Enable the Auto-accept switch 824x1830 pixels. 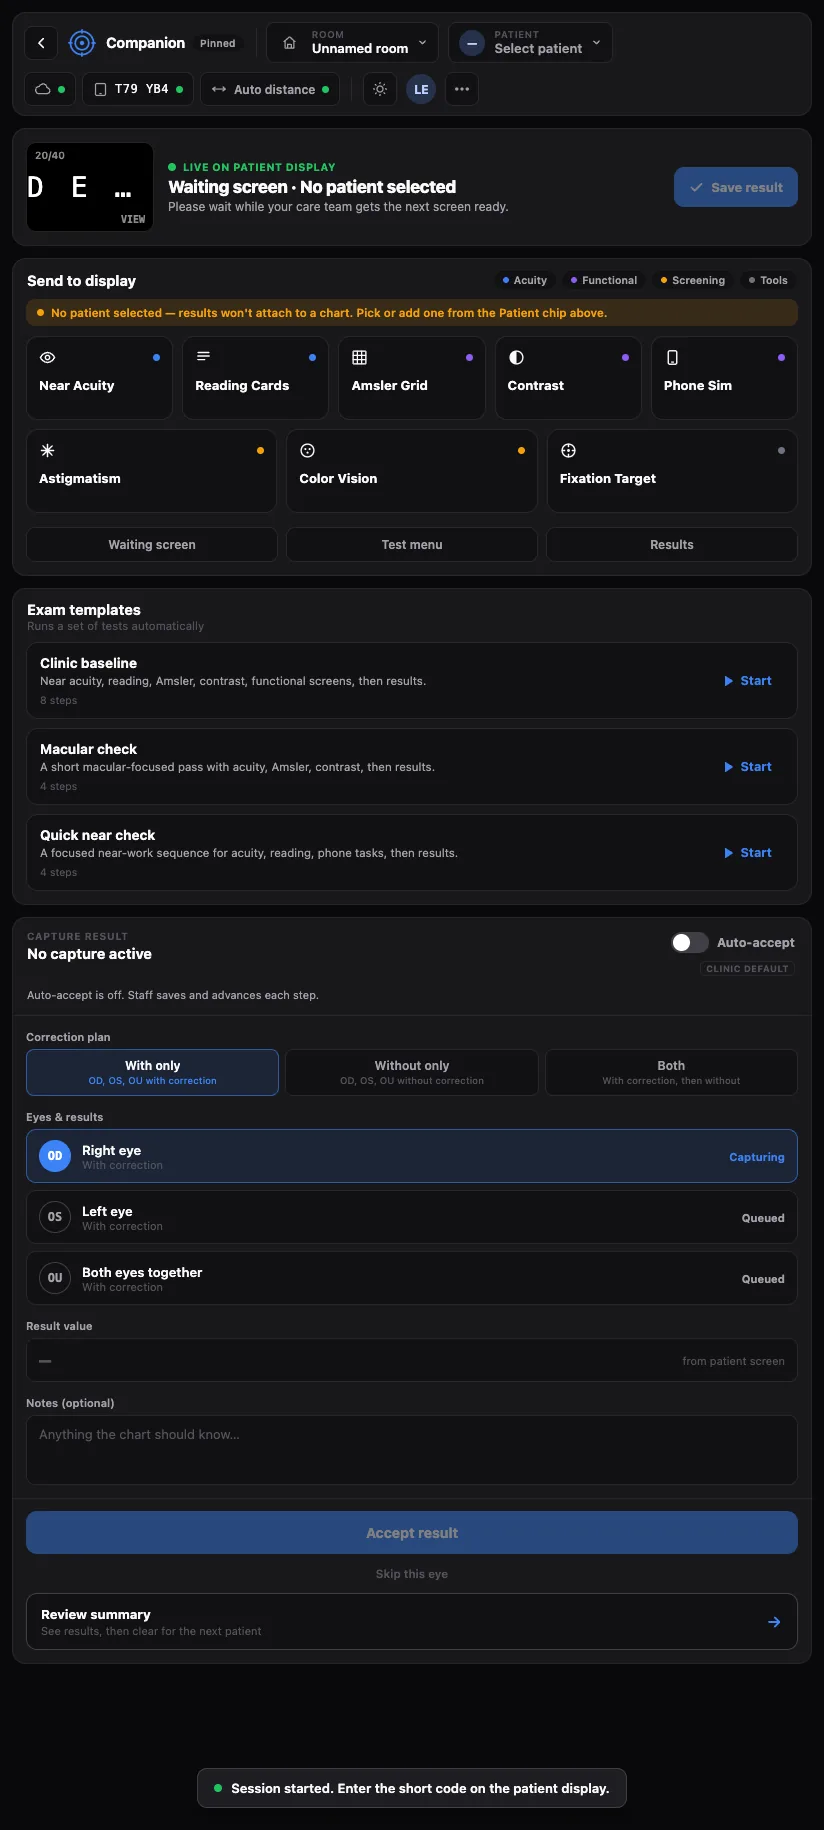pos(690,942)
